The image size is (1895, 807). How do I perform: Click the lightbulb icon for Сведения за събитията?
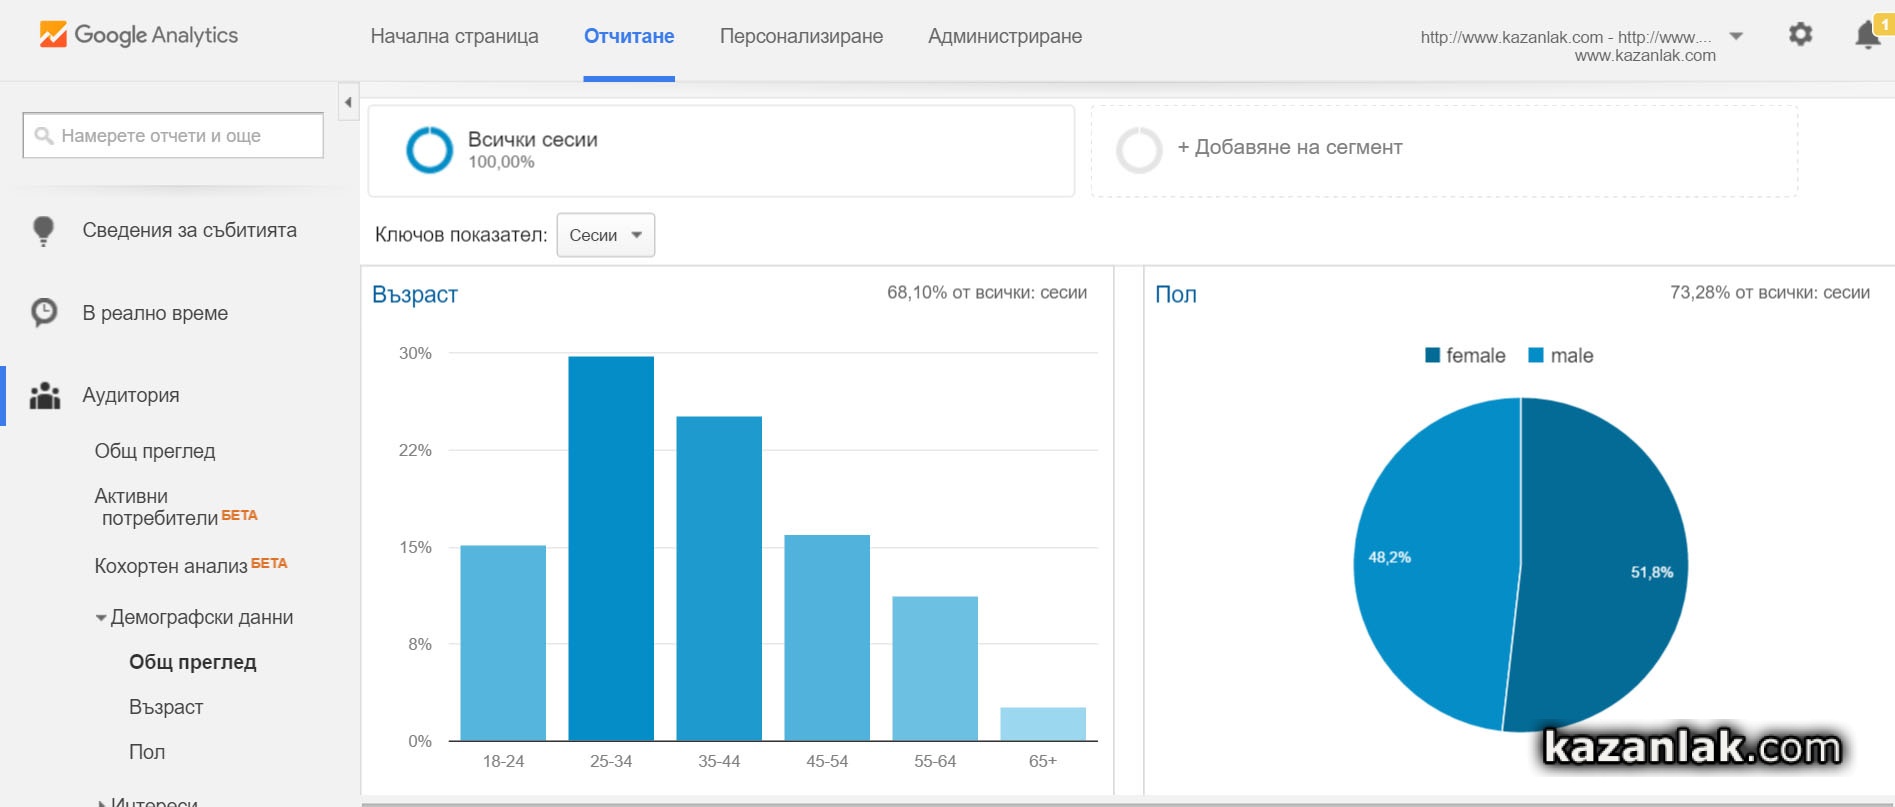point(43,231)
